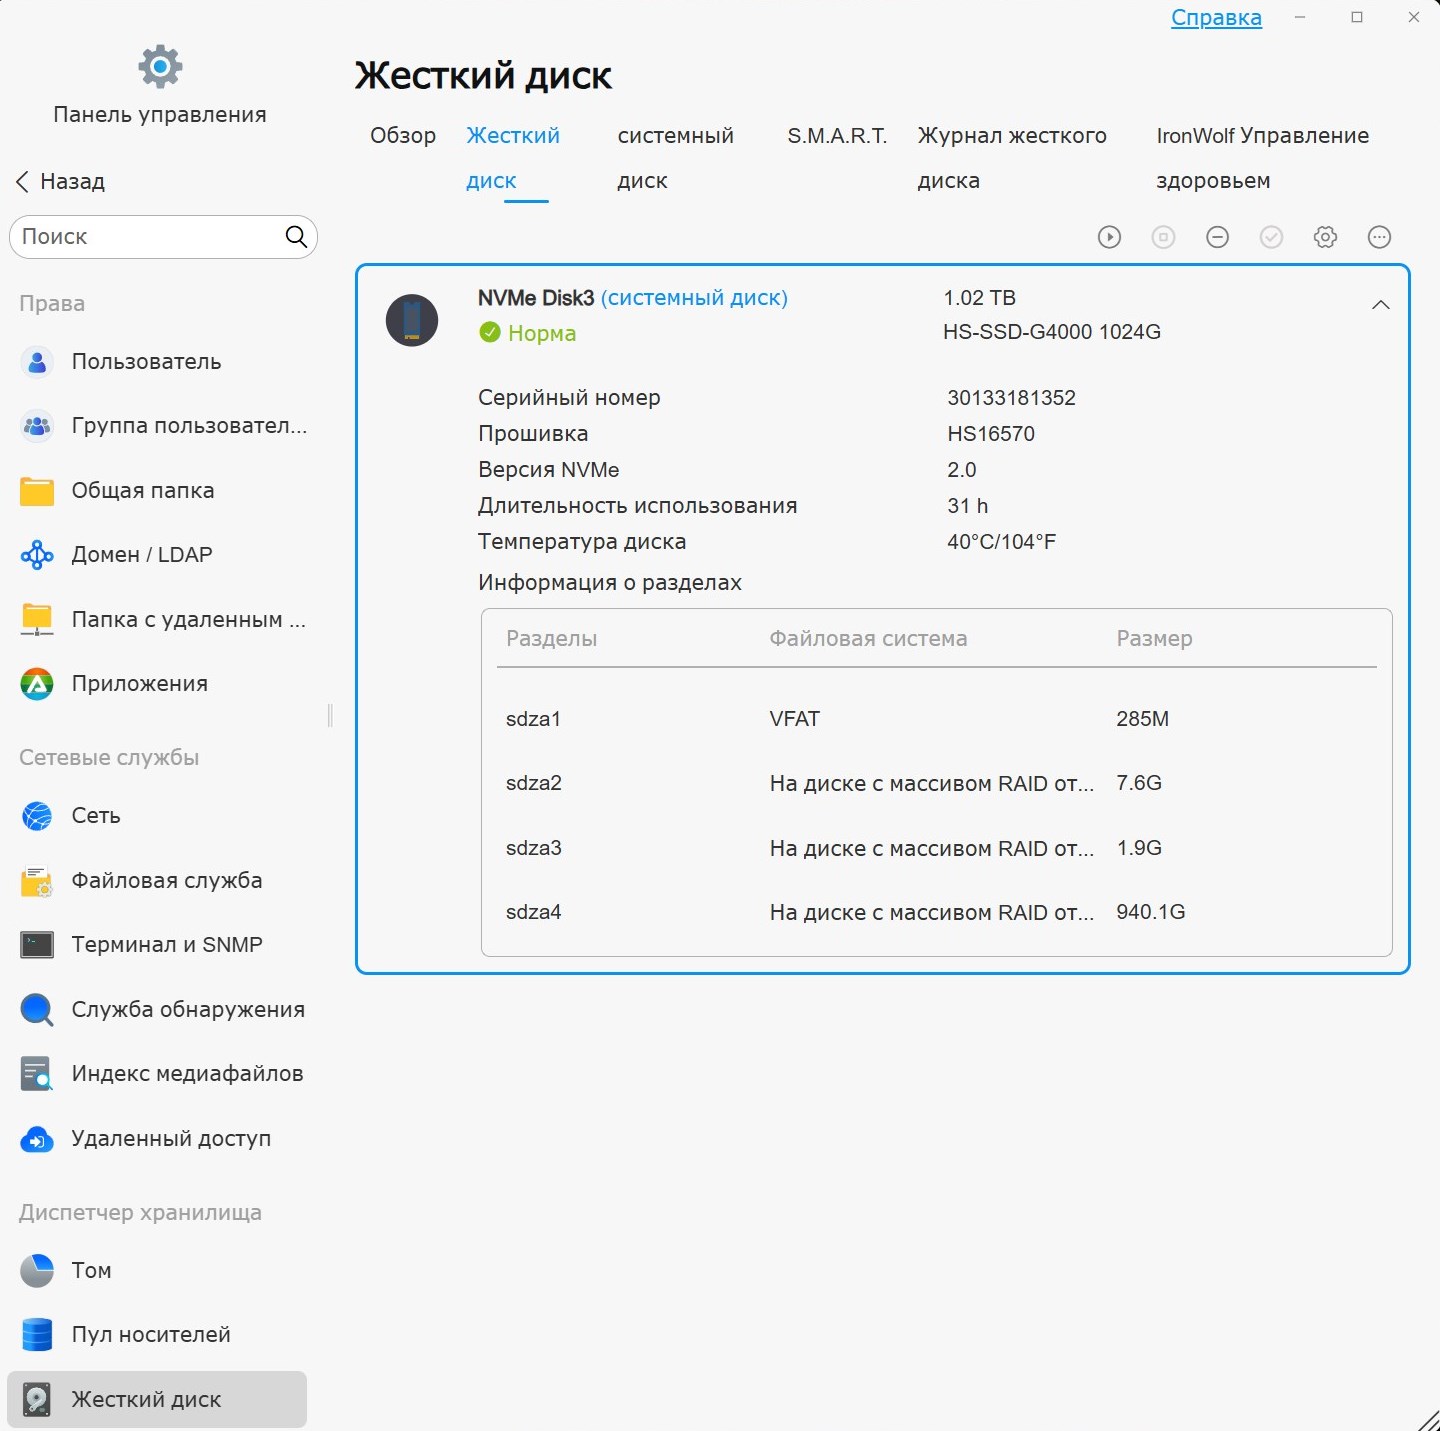Open Пользователь user settings
Screen dimensions: 1440x1431
146,362
